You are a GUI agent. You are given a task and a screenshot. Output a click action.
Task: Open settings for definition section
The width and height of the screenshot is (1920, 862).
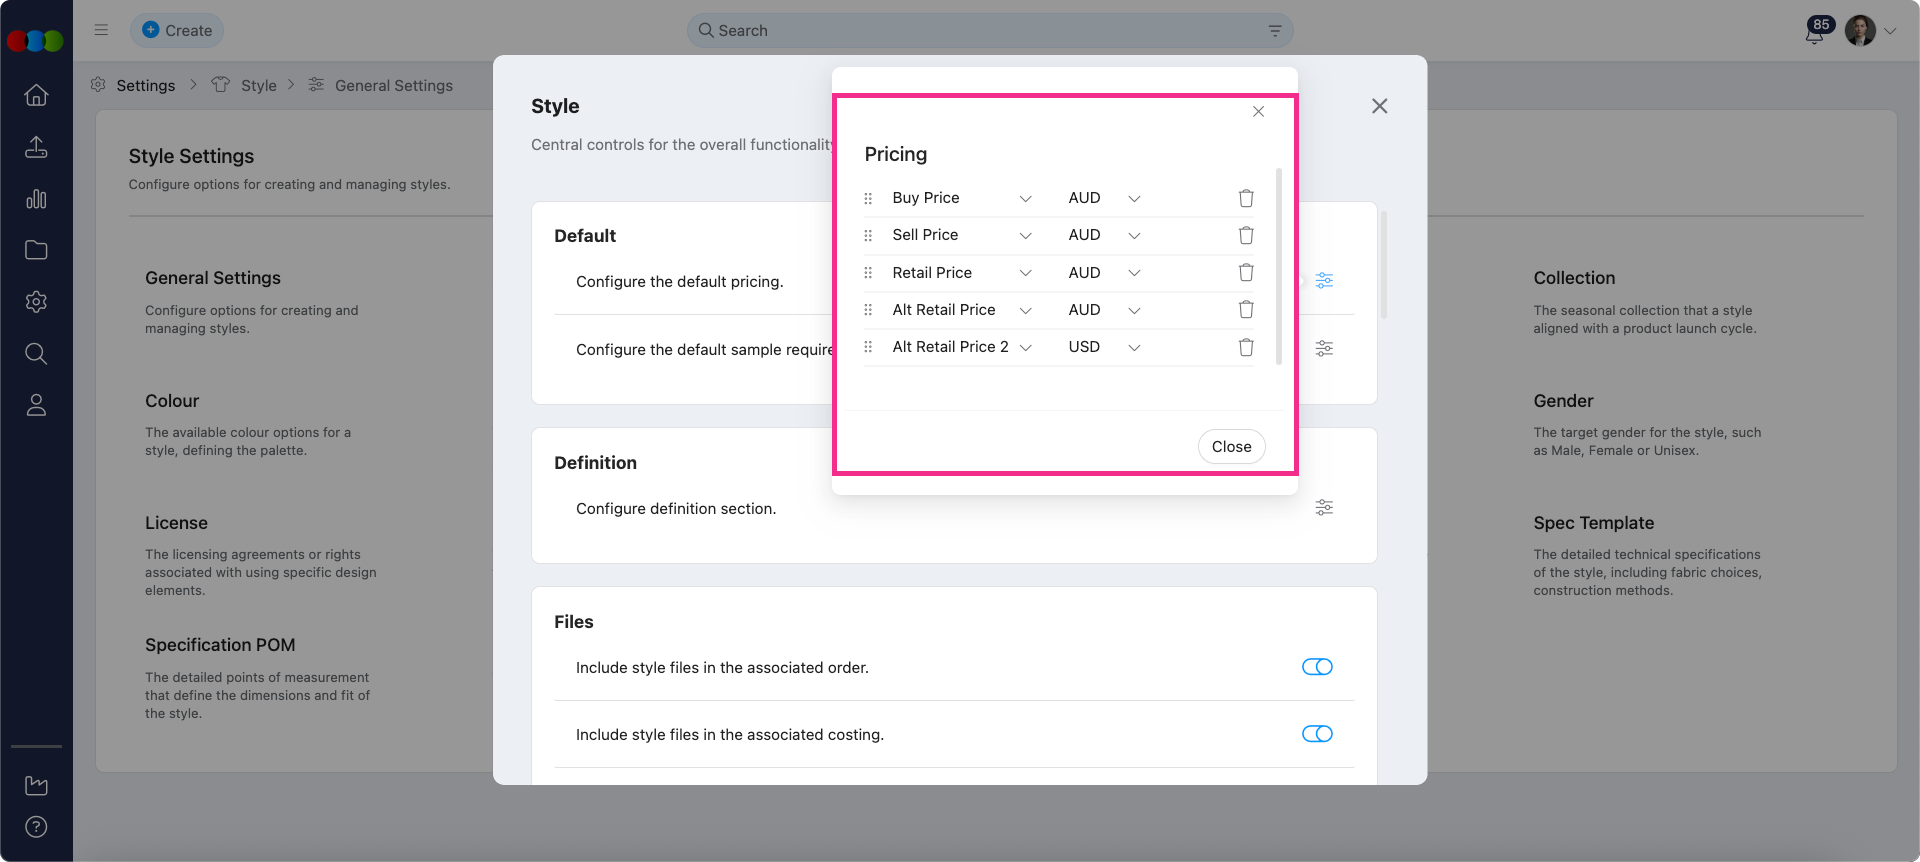[x=1324, y=508]
